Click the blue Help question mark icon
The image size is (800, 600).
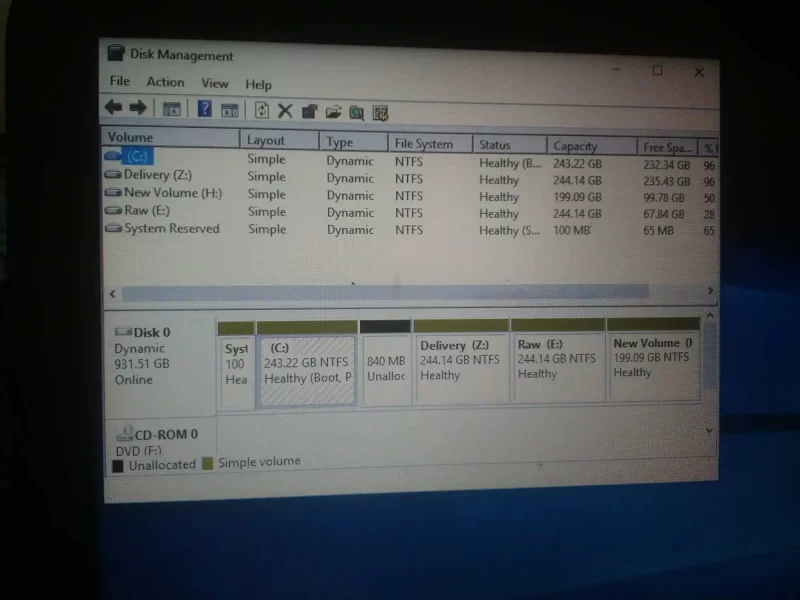[x=204, y=109]
